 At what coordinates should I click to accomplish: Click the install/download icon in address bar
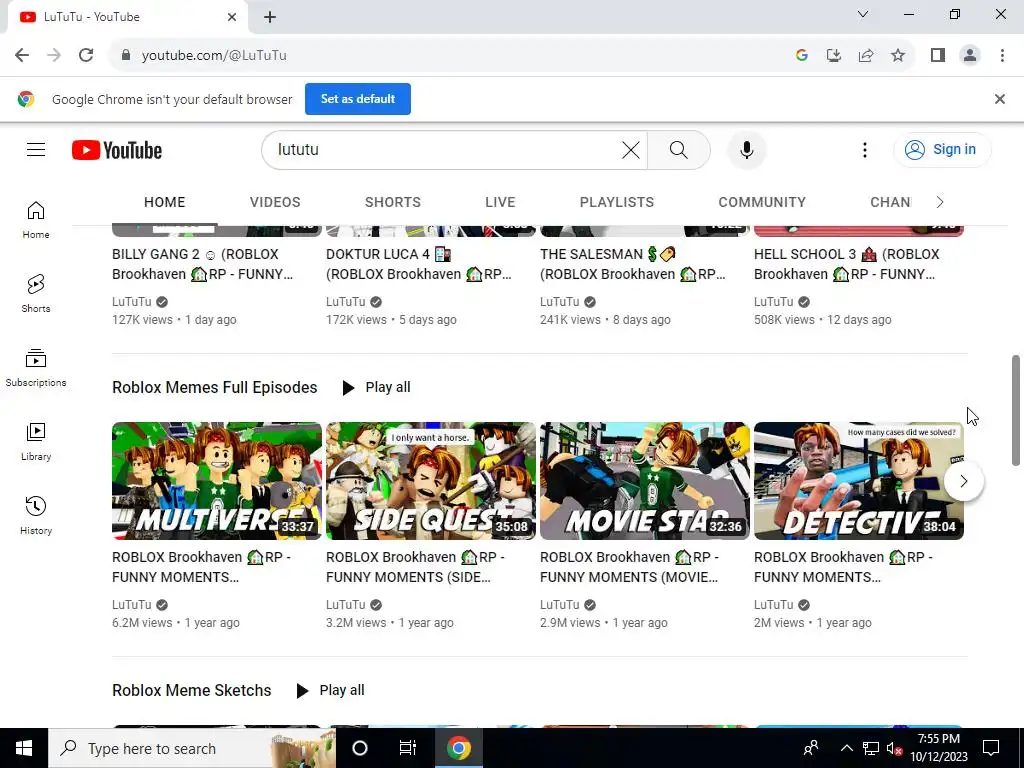click(834, 55)
